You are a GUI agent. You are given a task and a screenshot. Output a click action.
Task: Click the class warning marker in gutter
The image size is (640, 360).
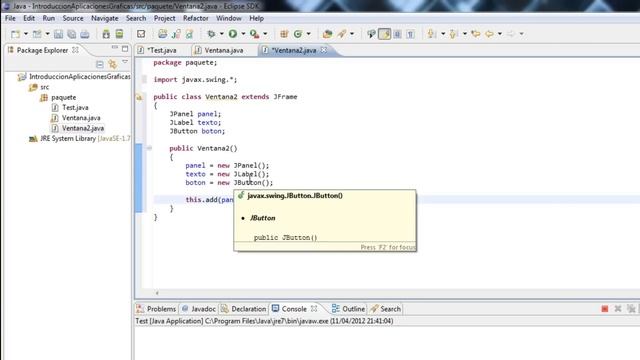(139, 97)
